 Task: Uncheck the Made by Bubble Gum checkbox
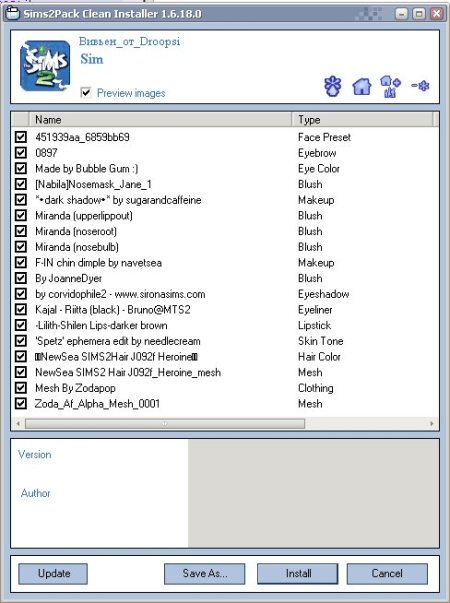pos(21,168)
